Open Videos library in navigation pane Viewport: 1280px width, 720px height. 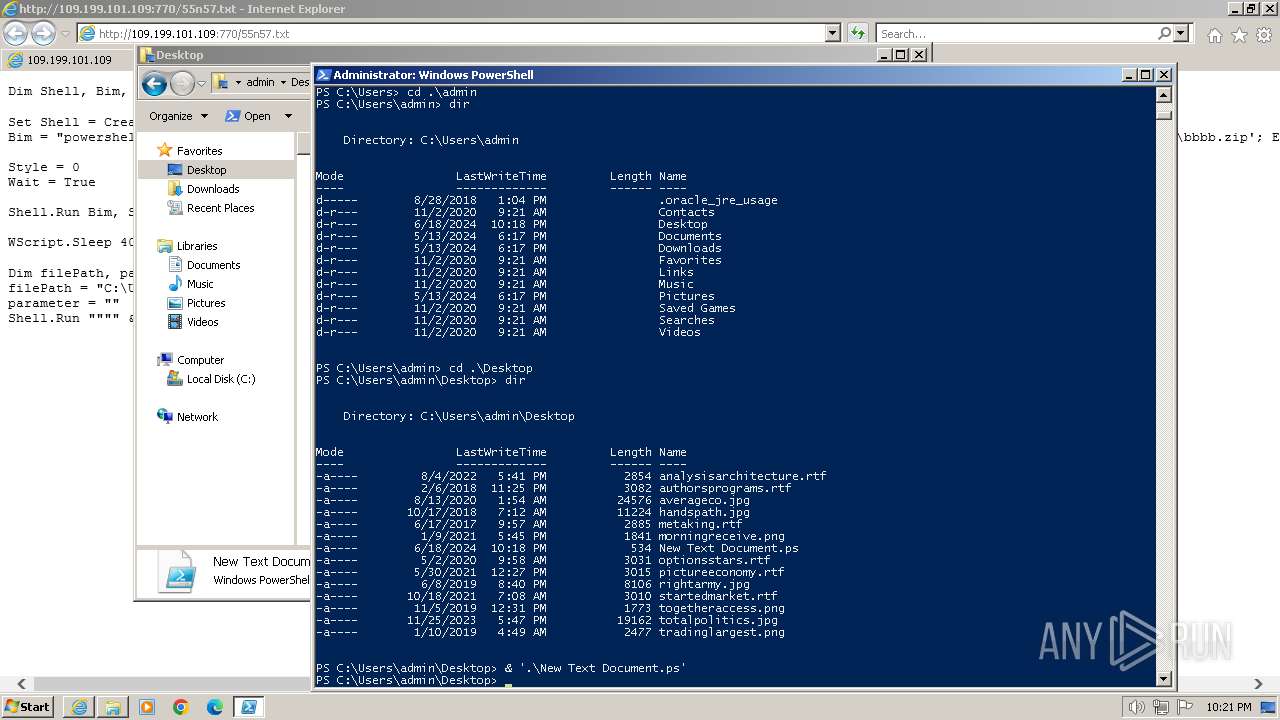click(x=202, y=322)
